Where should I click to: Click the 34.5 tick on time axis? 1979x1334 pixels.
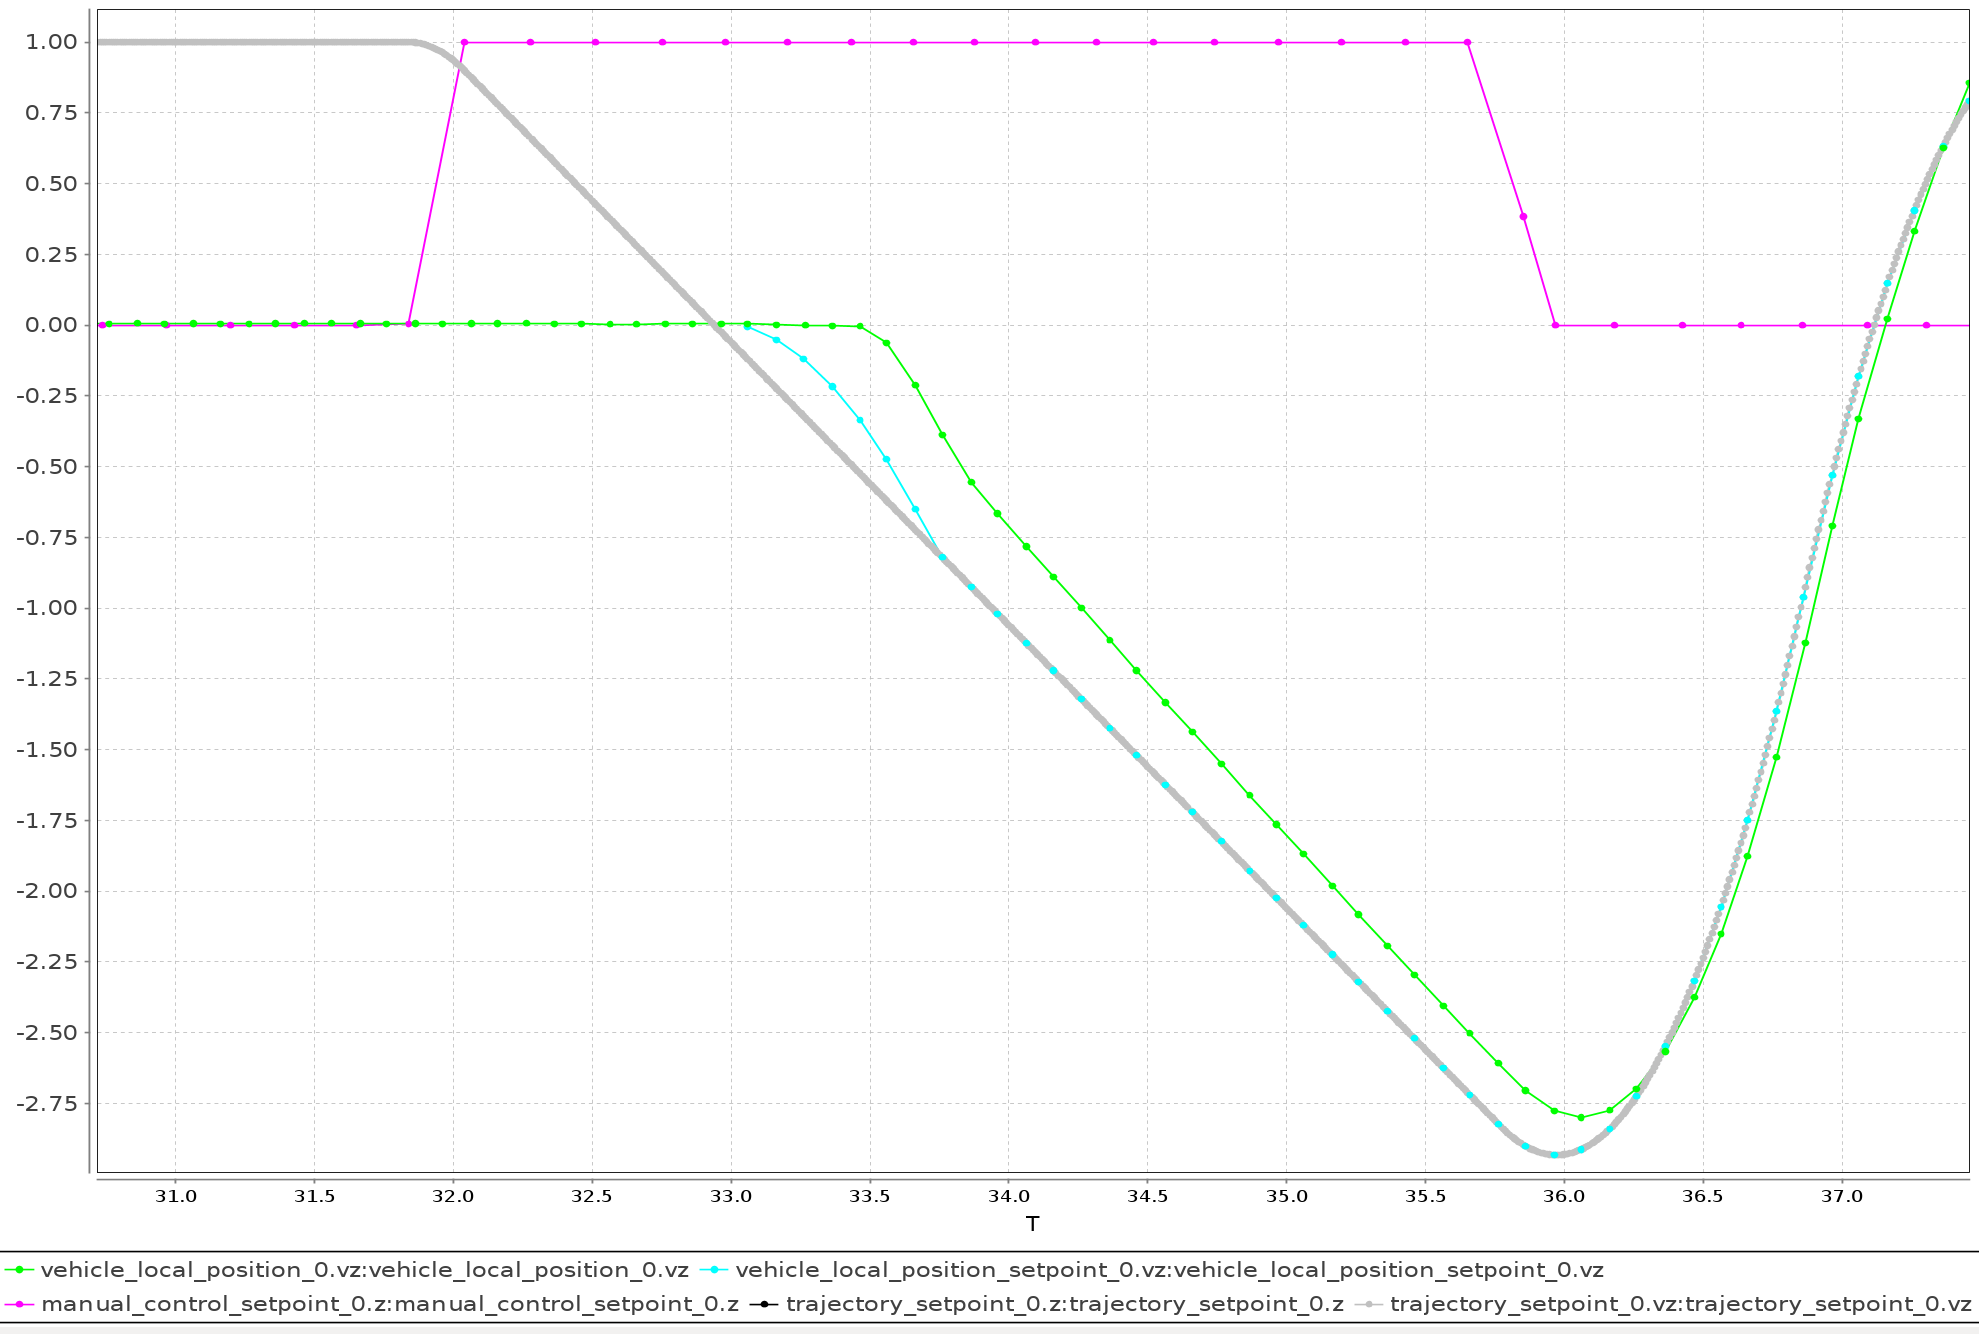[x=1147, y=1196]
